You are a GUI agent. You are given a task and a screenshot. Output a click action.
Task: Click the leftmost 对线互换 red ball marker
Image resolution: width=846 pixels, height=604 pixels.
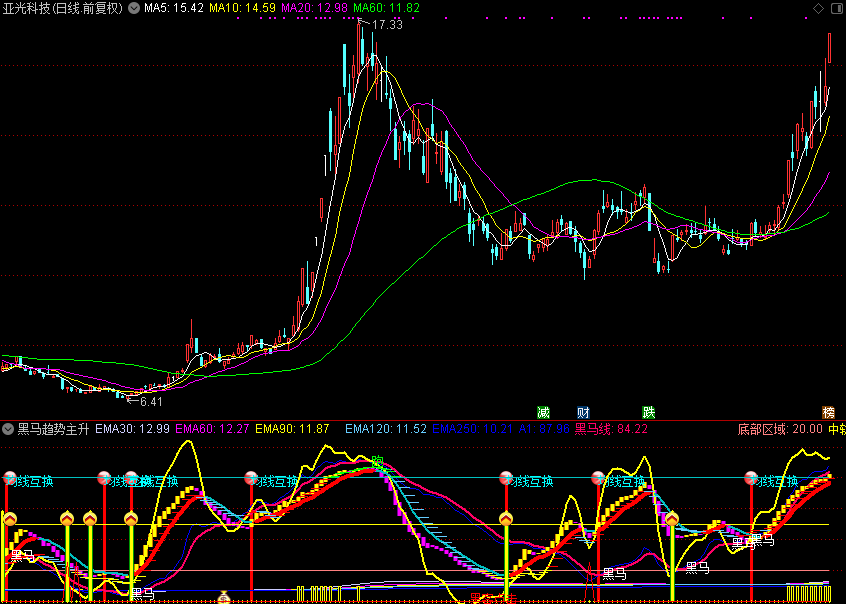click(10, 478)
